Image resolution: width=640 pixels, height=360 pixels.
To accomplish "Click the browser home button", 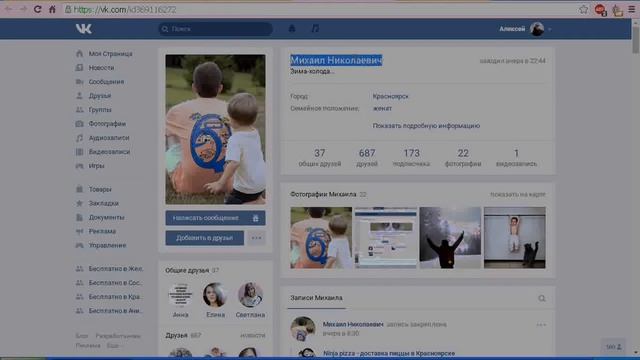I will (52, 9).
